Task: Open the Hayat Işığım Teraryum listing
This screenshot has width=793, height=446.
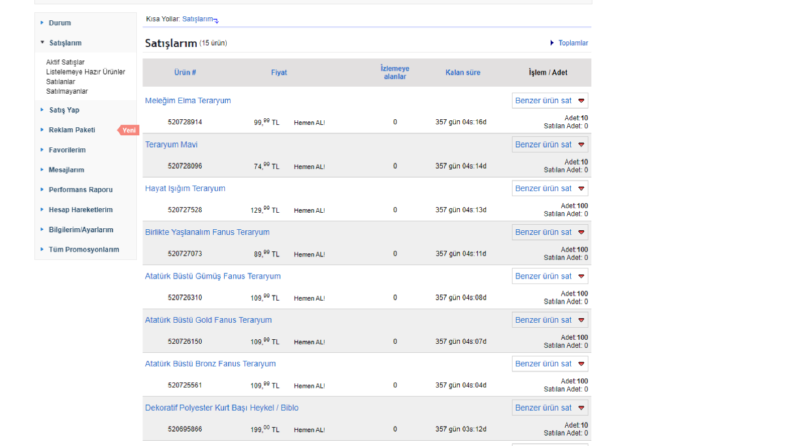Action: [x=185, y=188]
